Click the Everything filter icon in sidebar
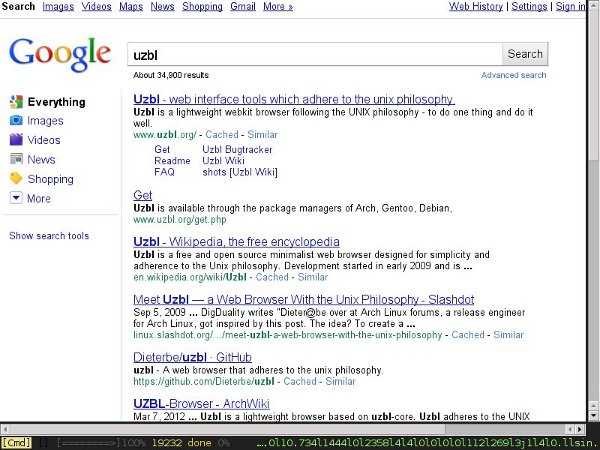The height and width of the screenshot is (450, 600). coord(16,102)
